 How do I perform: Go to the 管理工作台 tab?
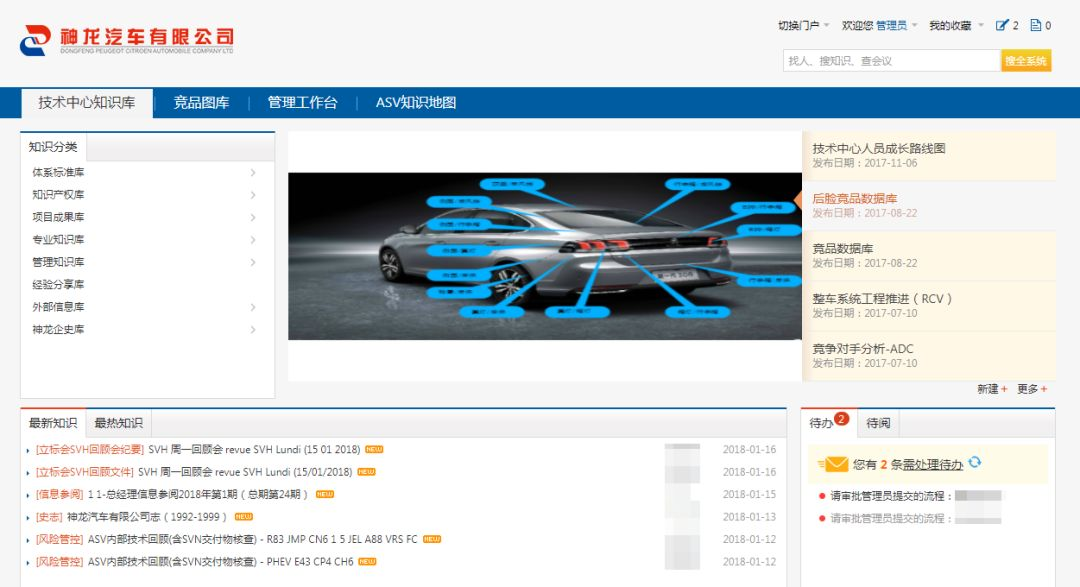pos(302,103)
